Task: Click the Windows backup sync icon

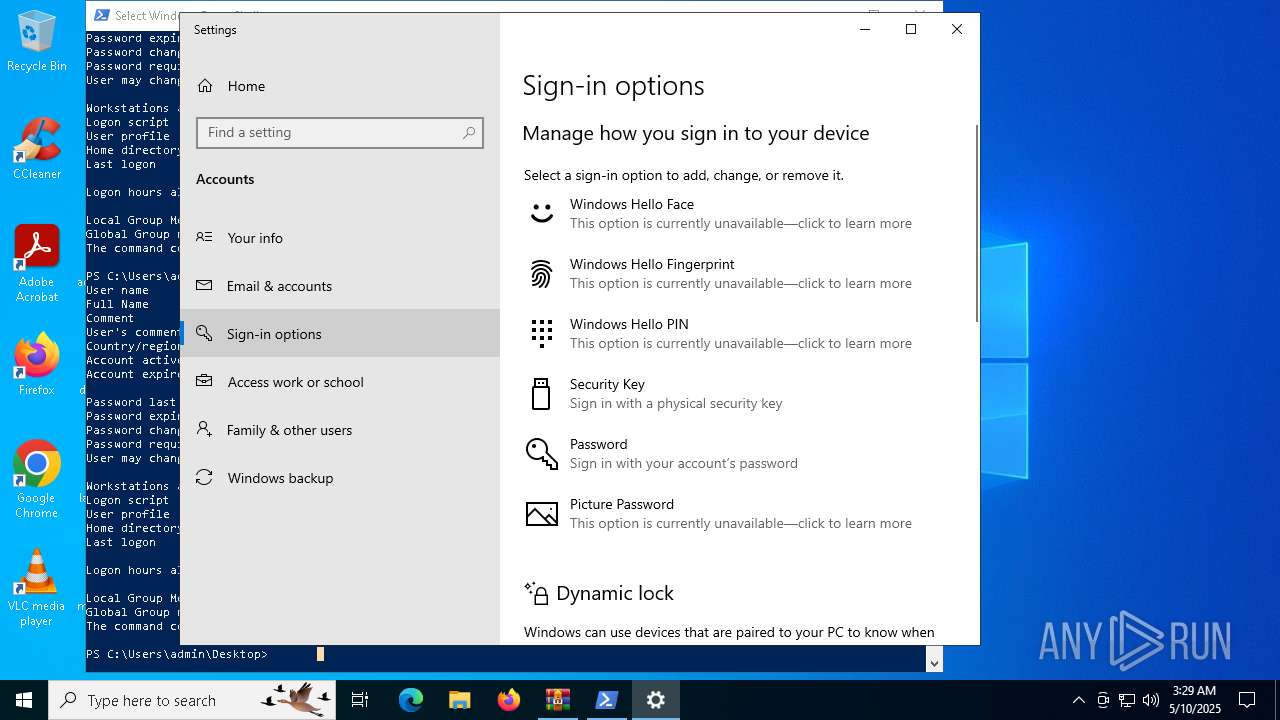Action: click(204, 478)
